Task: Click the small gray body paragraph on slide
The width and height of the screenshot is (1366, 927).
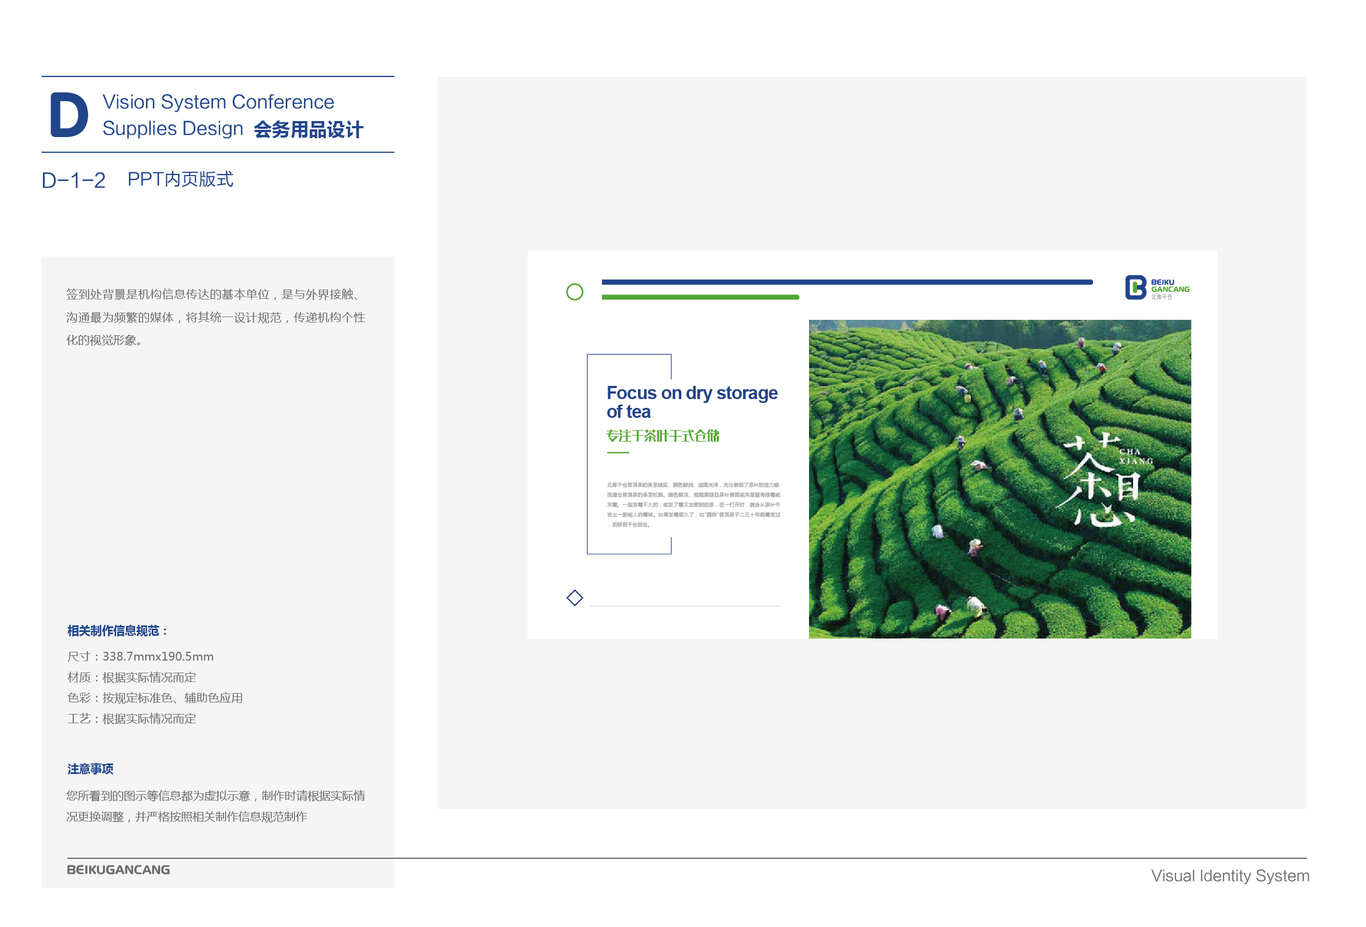Action: click(693, 504)
